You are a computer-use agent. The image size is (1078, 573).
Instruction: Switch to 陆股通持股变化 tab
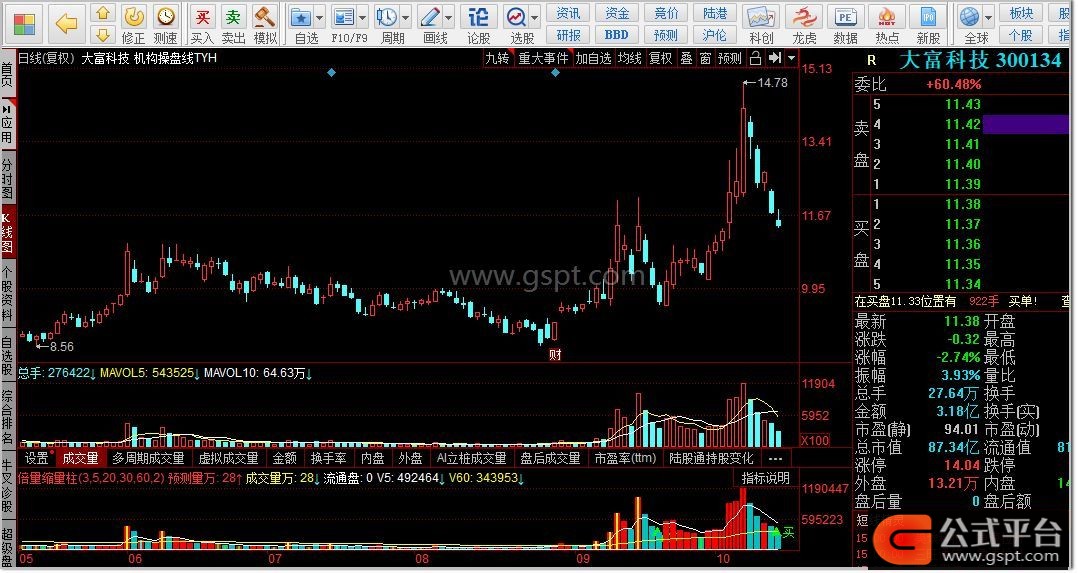711,458
